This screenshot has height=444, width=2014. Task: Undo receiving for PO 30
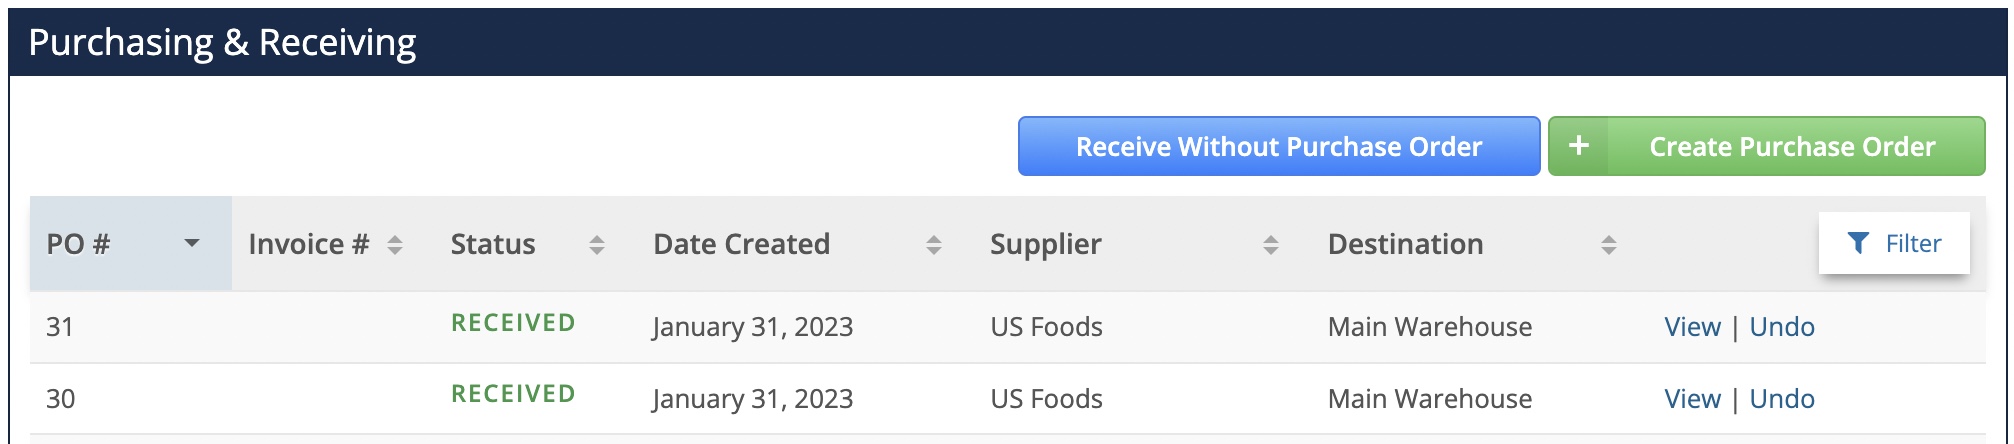point(1782,399)
